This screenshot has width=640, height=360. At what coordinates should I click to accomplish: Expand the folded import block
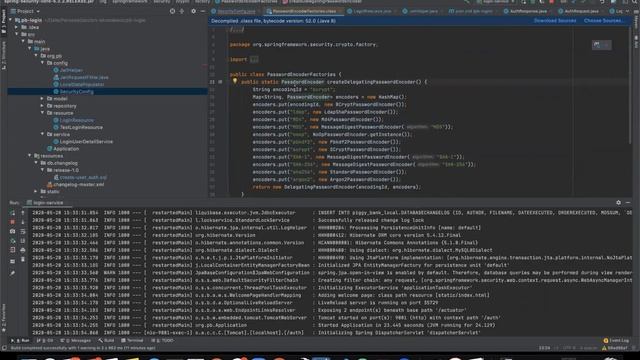coord(254,60)
